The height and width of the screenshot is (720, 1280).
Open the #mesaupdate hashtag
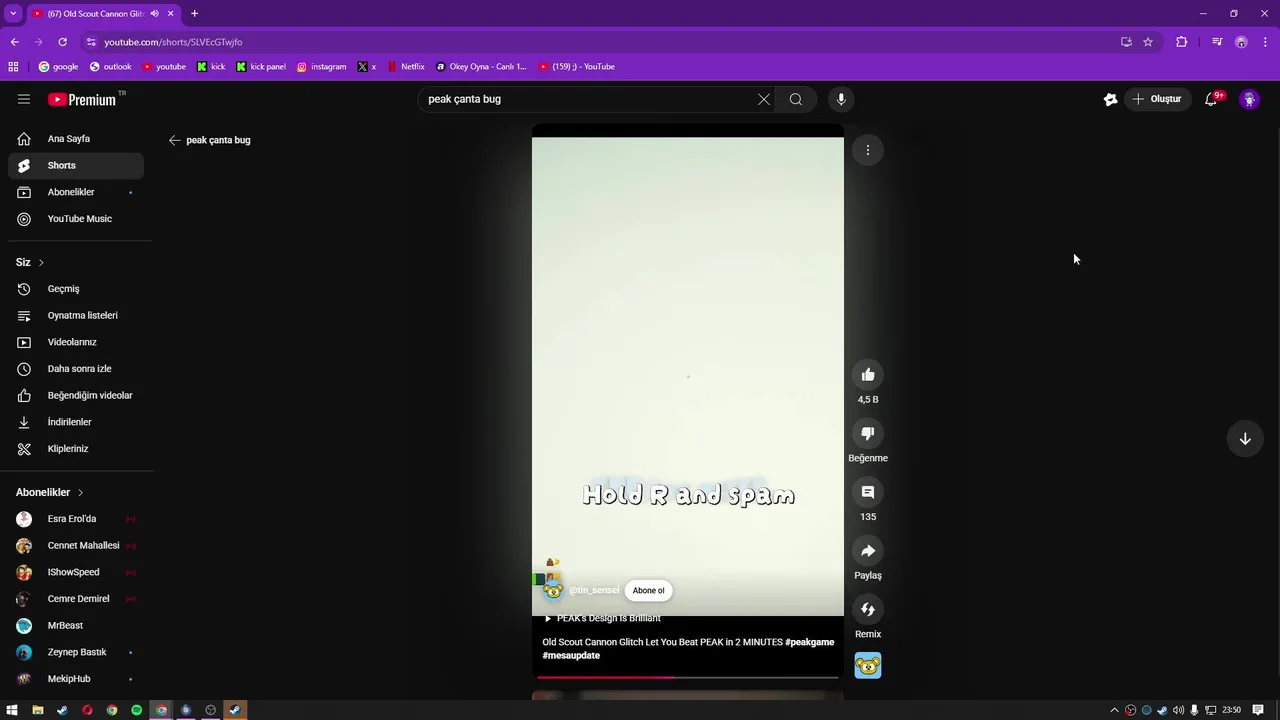(x=571, y=655)
